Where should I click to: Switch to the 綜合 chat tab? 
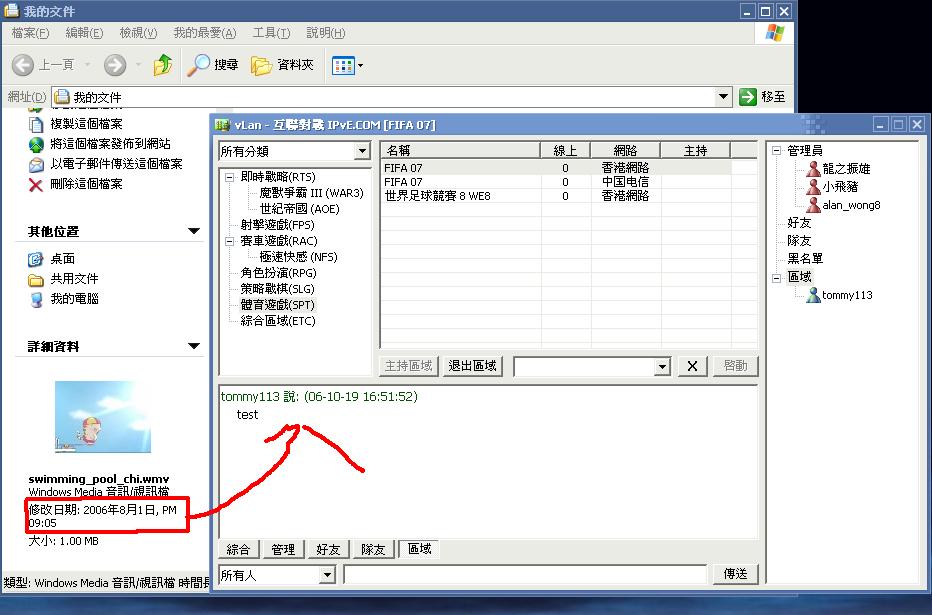238,550
